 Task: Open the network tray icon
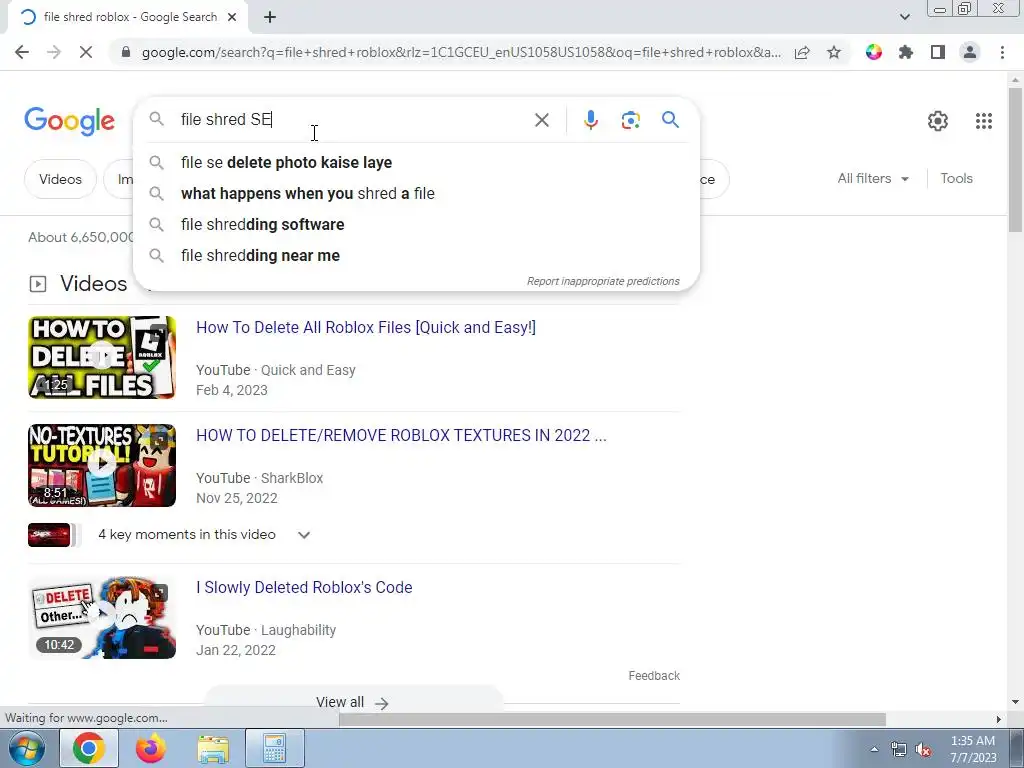(899, 750)
